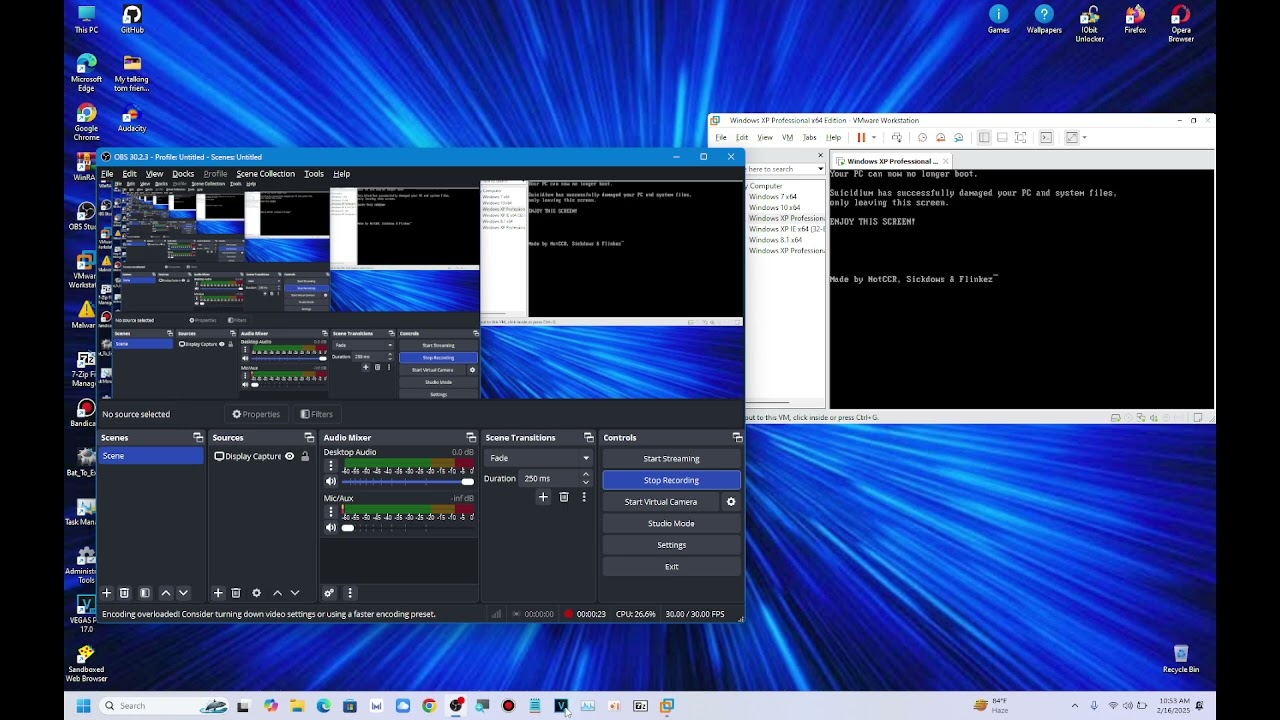Image resolution: width=1280 pixels, height=720 pixels.
Task: Open advanced audio properties gears icon
Action: [329, 593]
